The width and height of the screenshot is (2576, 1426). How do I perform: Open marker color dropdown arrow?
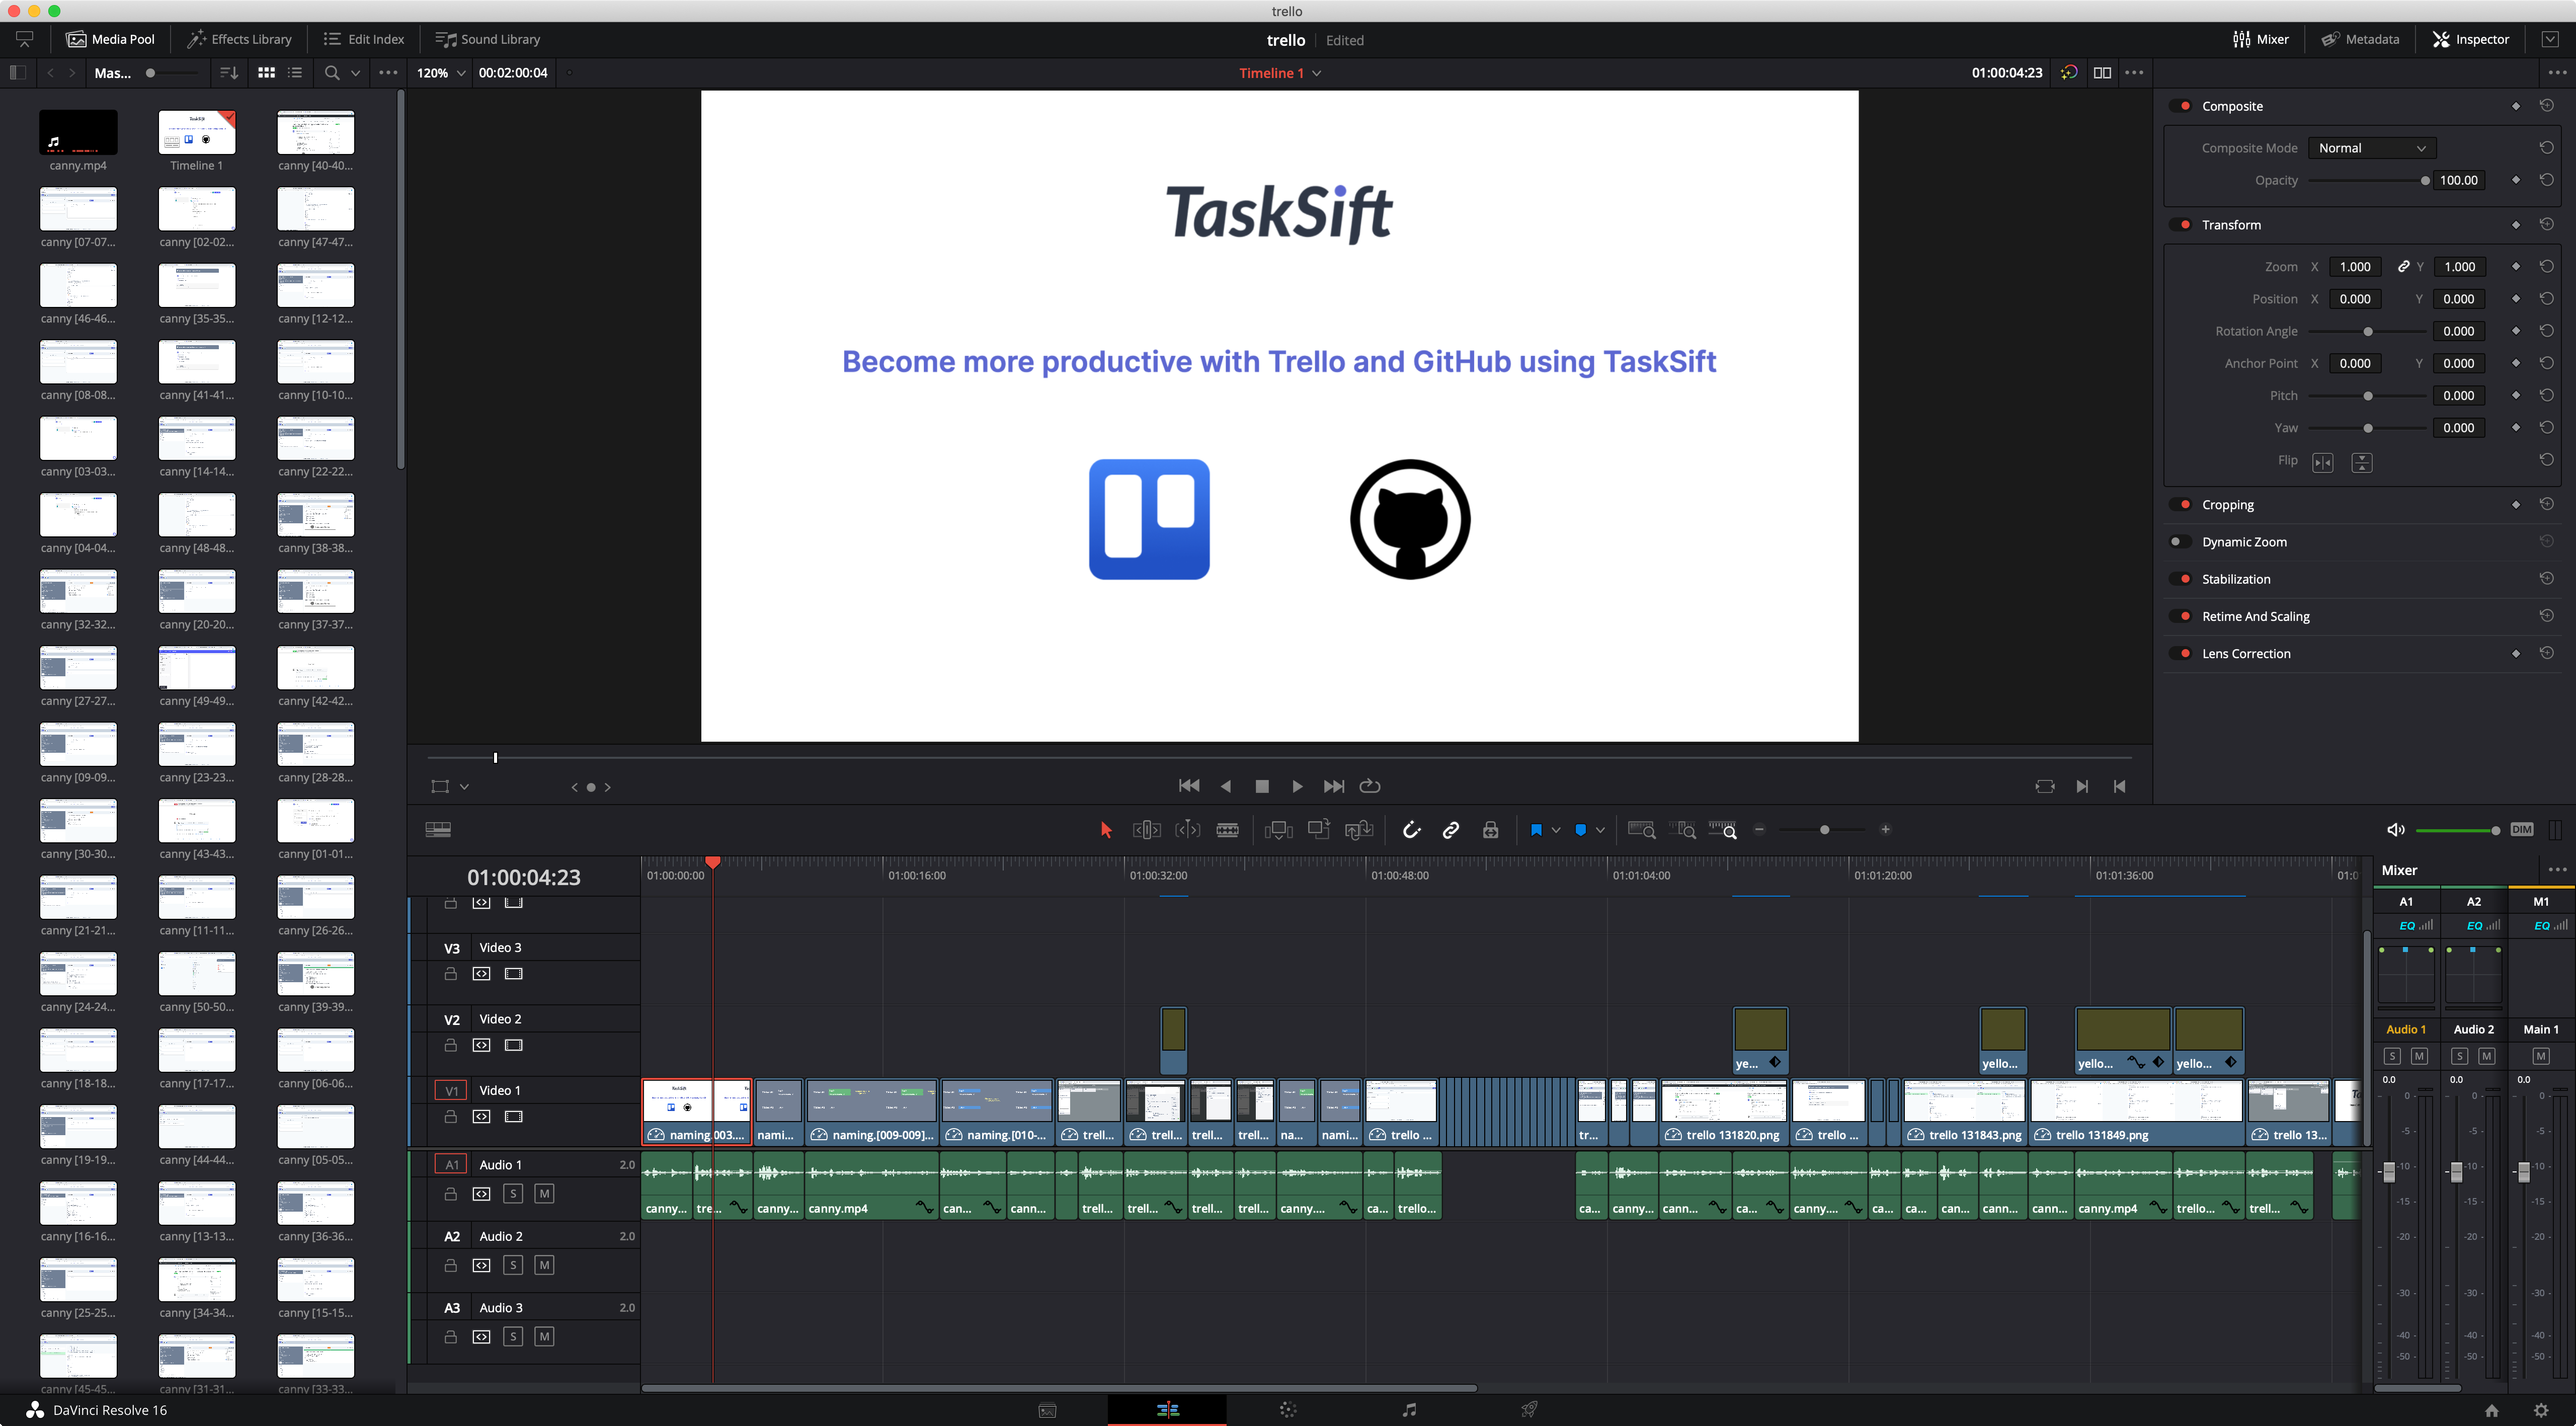click(x=1600, y=830)
